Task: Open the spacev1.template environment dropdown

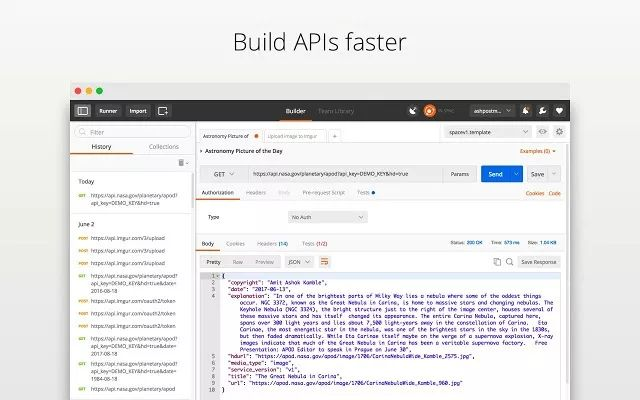Action: tap(488, 132)
